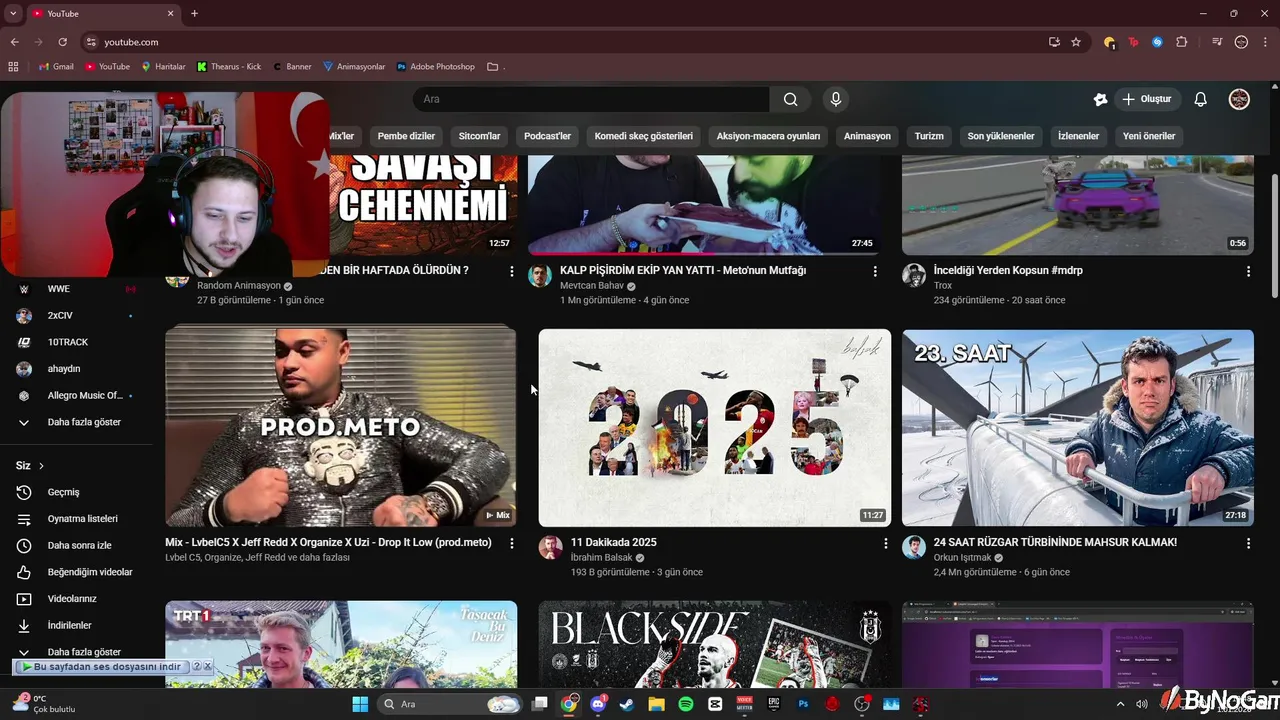Open the Adobe Photoshop bookmark

436,67
